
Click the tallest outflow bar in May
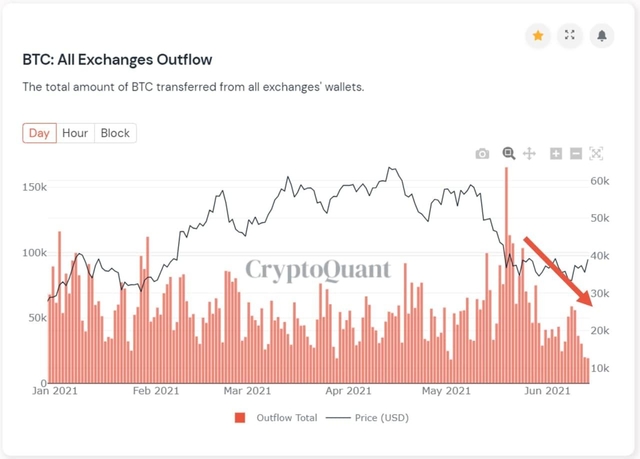coord(507,275)
